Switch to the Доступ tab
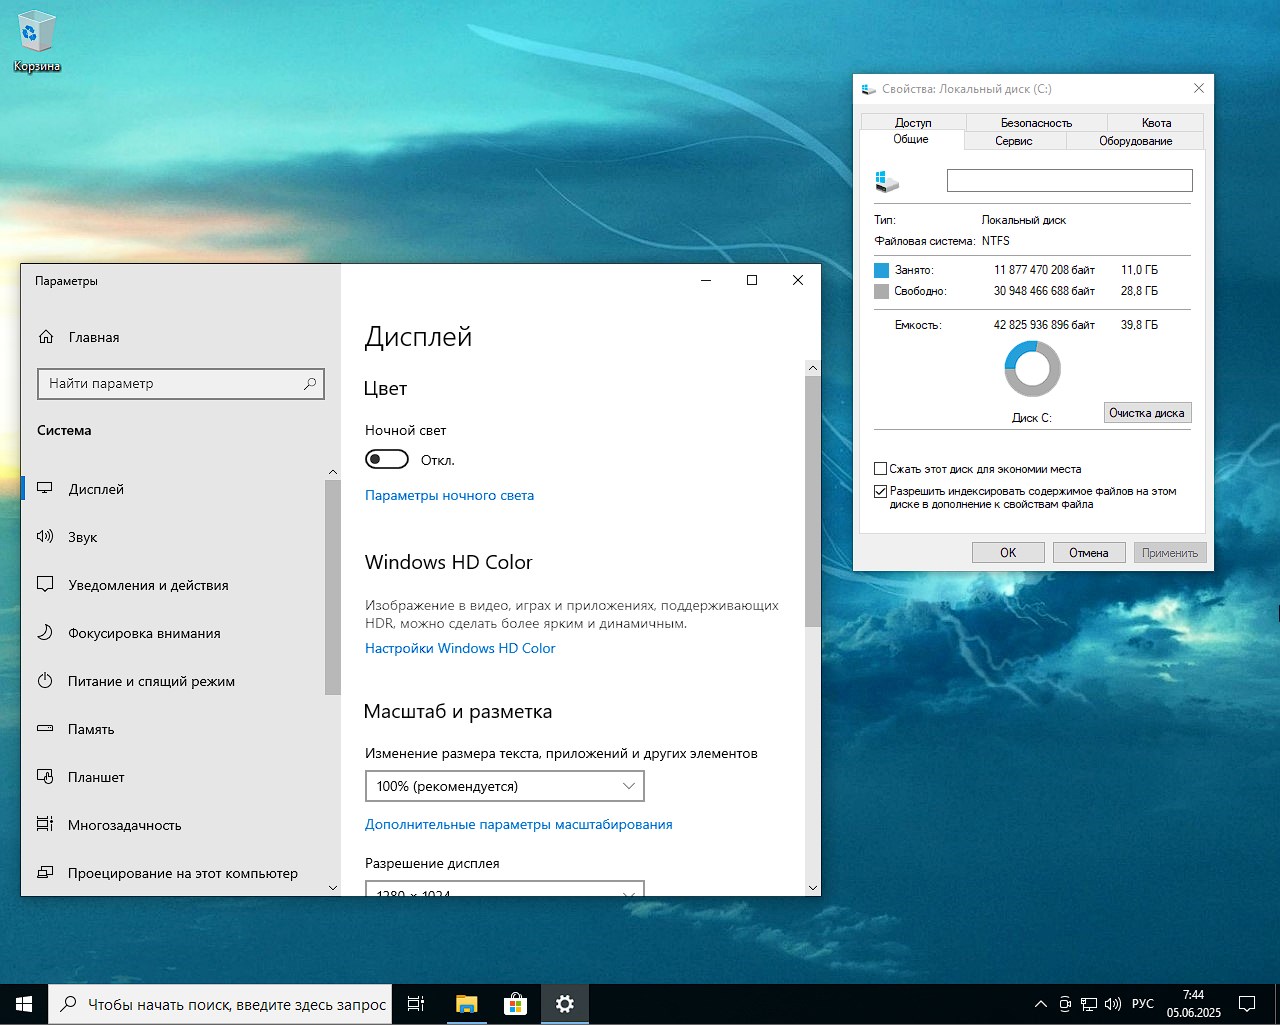 (913, 122)
